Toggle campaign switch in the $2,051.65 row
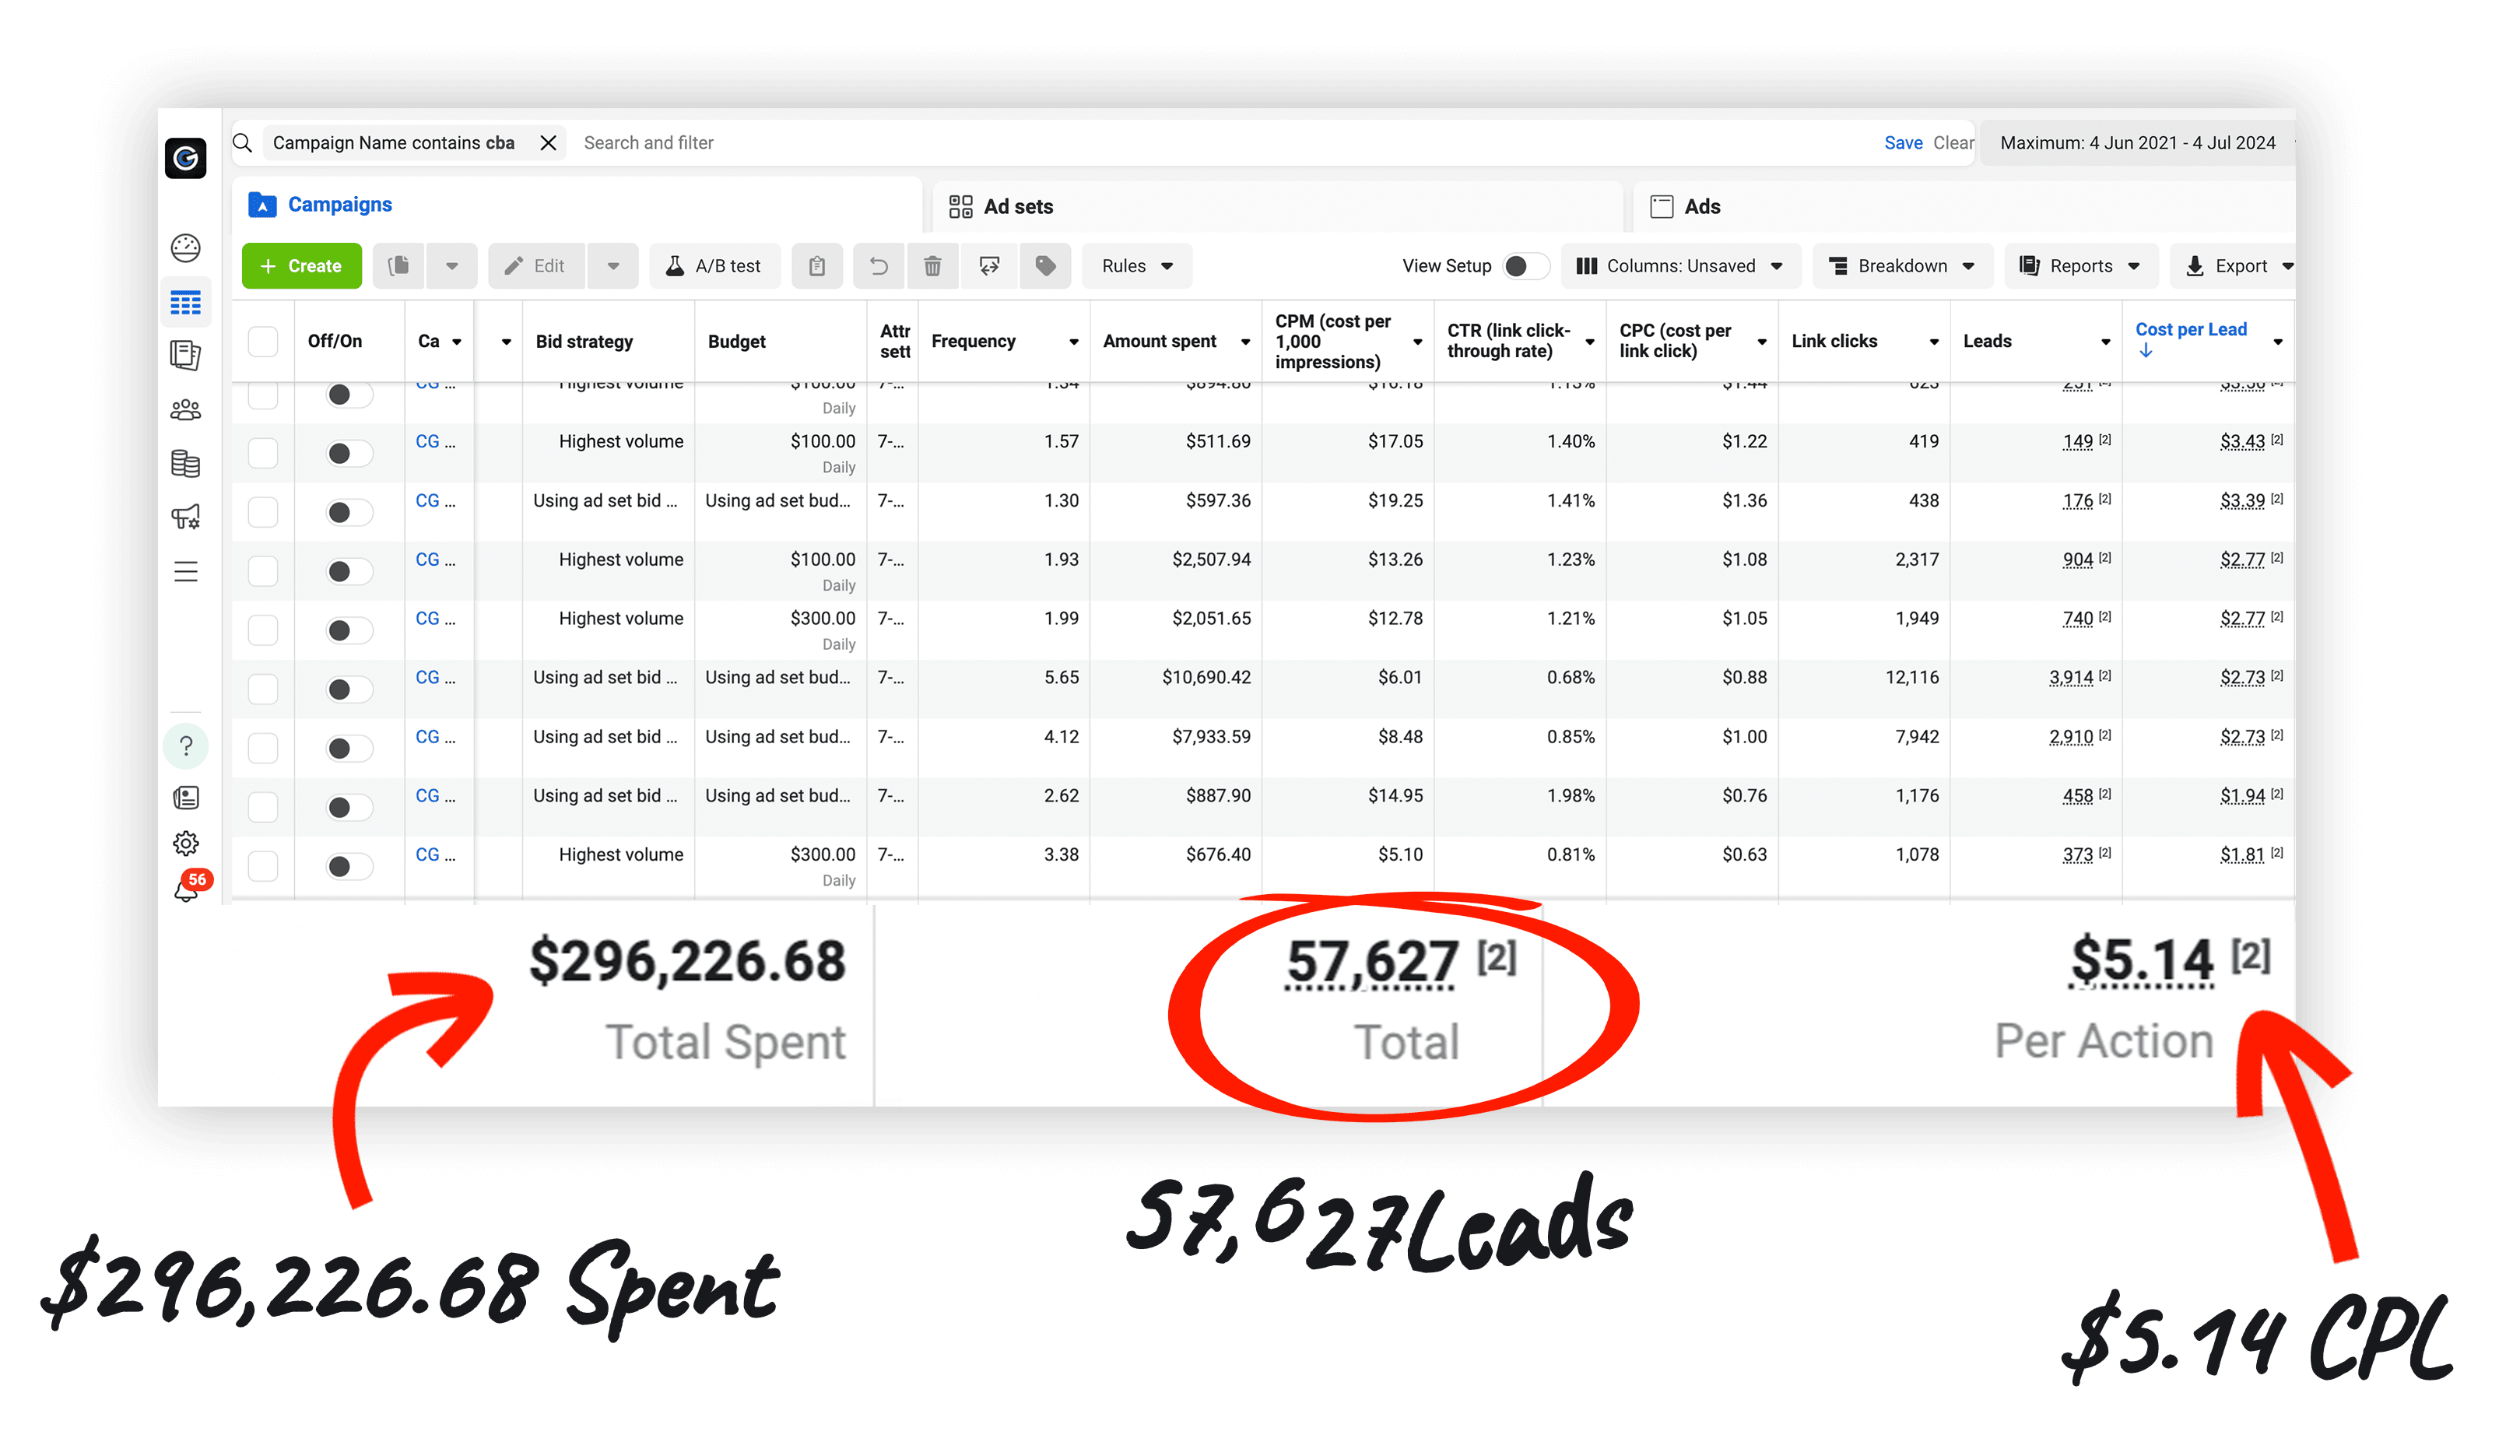 (x=349, y=630)
